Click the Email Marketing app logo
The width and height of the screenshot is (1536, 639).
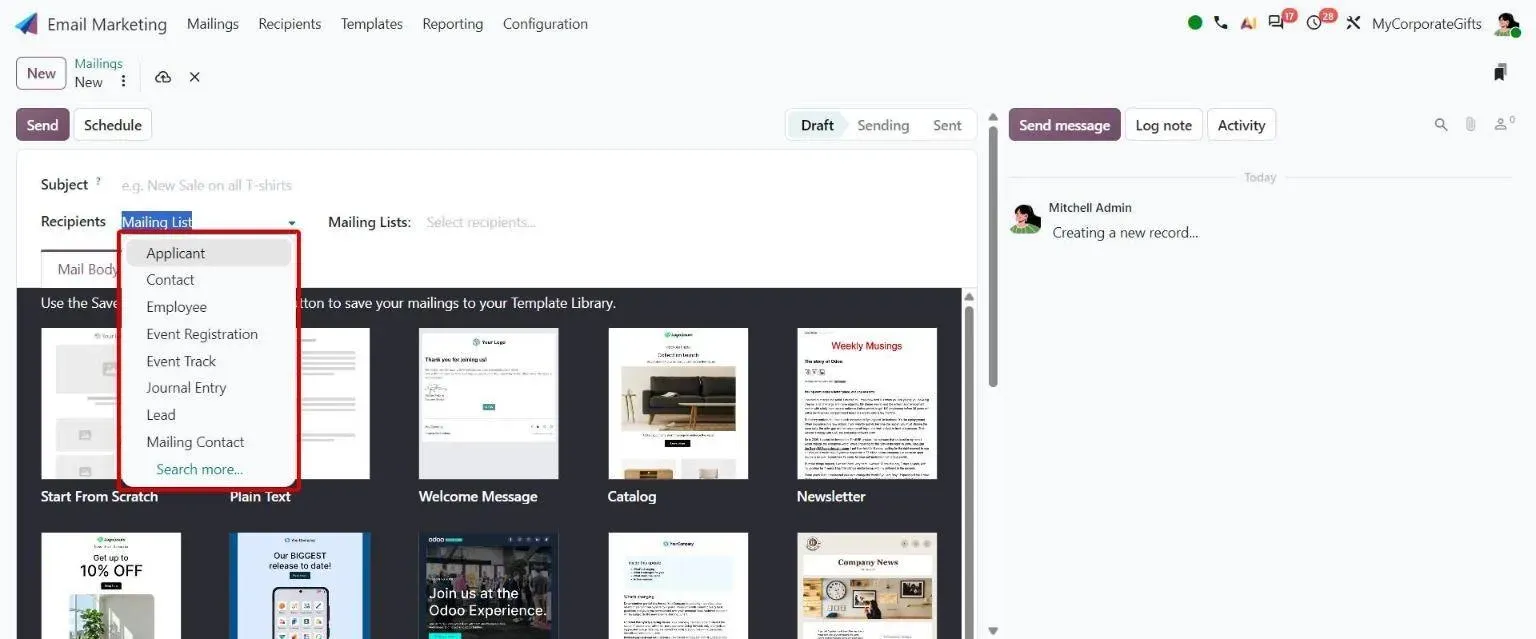tap(26, 24)
